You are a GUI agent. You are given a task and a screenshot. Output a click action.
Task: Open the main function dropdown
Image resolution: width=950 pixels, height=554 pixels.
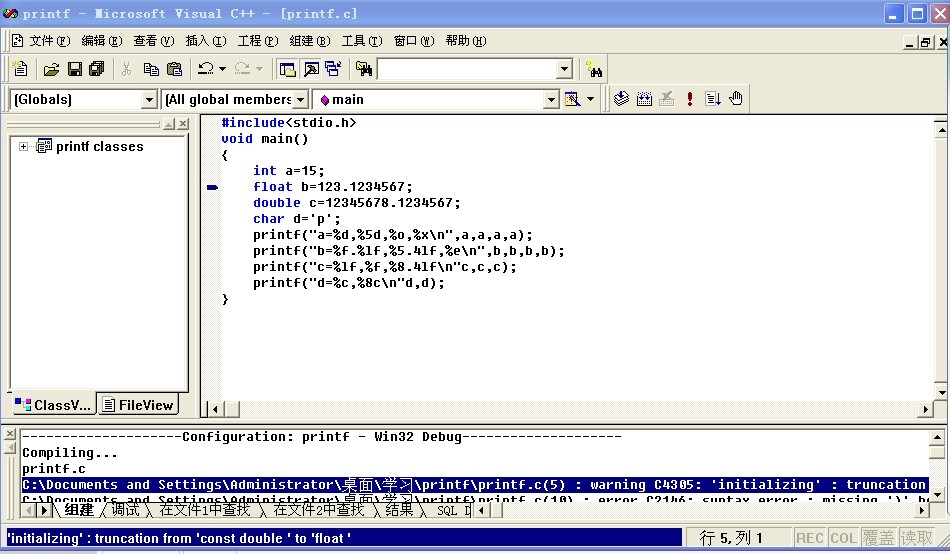[550, 99]
